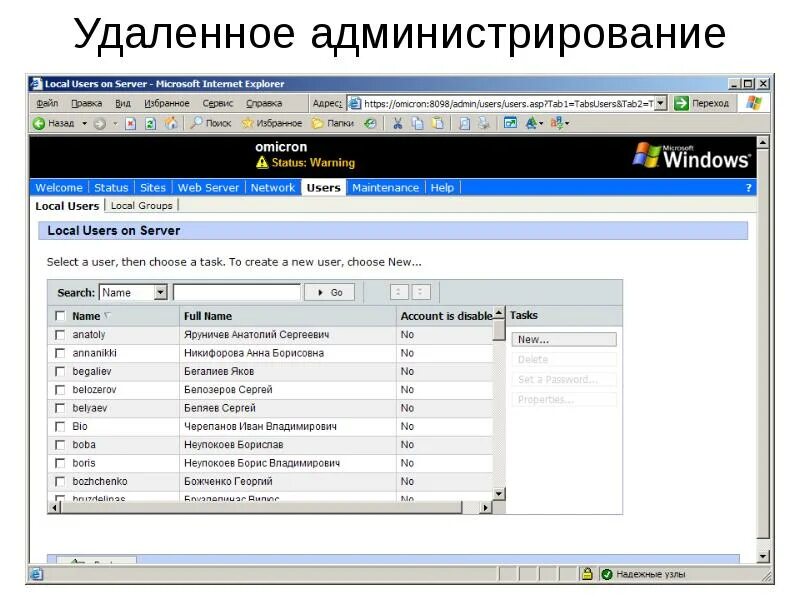Open the Local Groups sub-tab
This screenshot has width=800, height=600.
tap(142, 206)
